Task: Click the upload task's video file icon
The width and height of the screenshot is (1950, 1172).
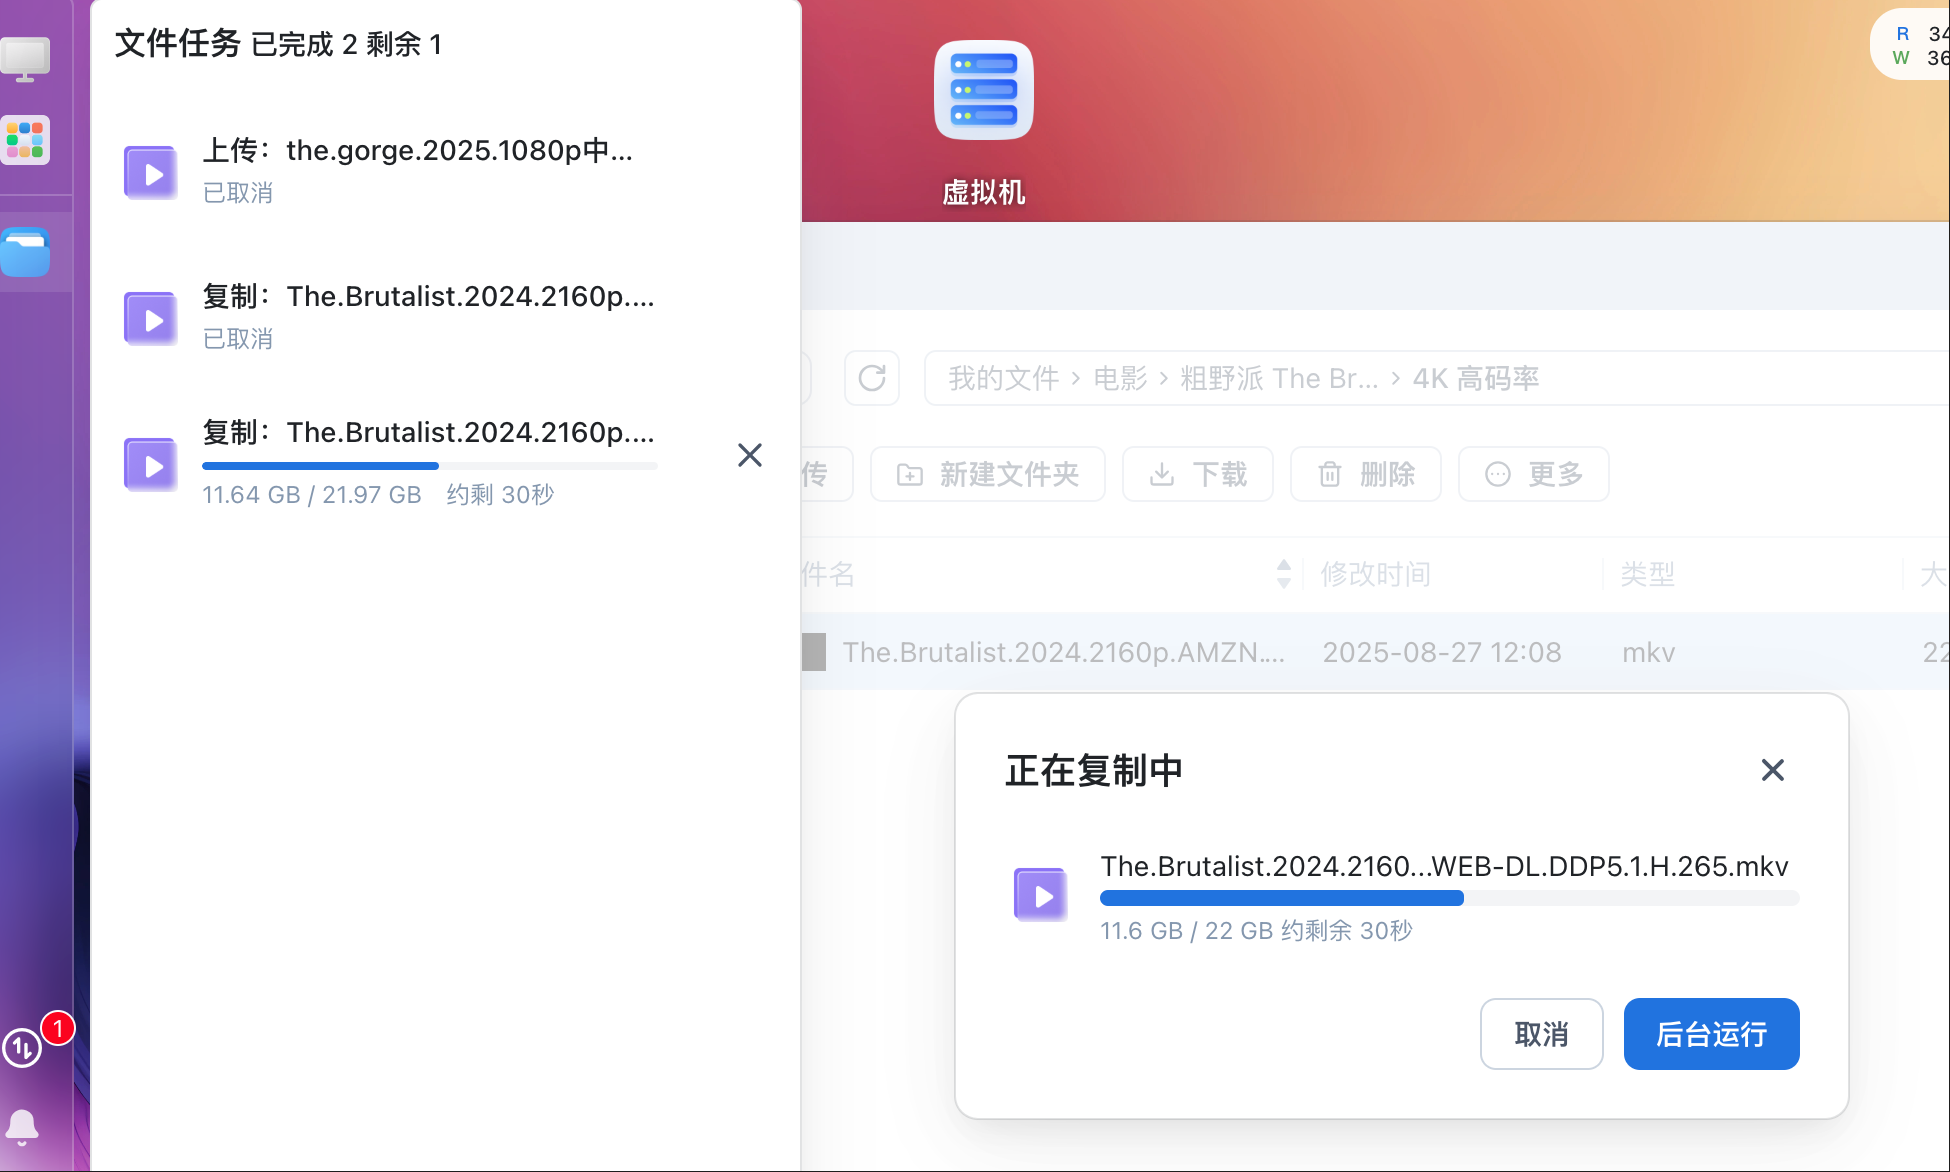Action: 150,172
